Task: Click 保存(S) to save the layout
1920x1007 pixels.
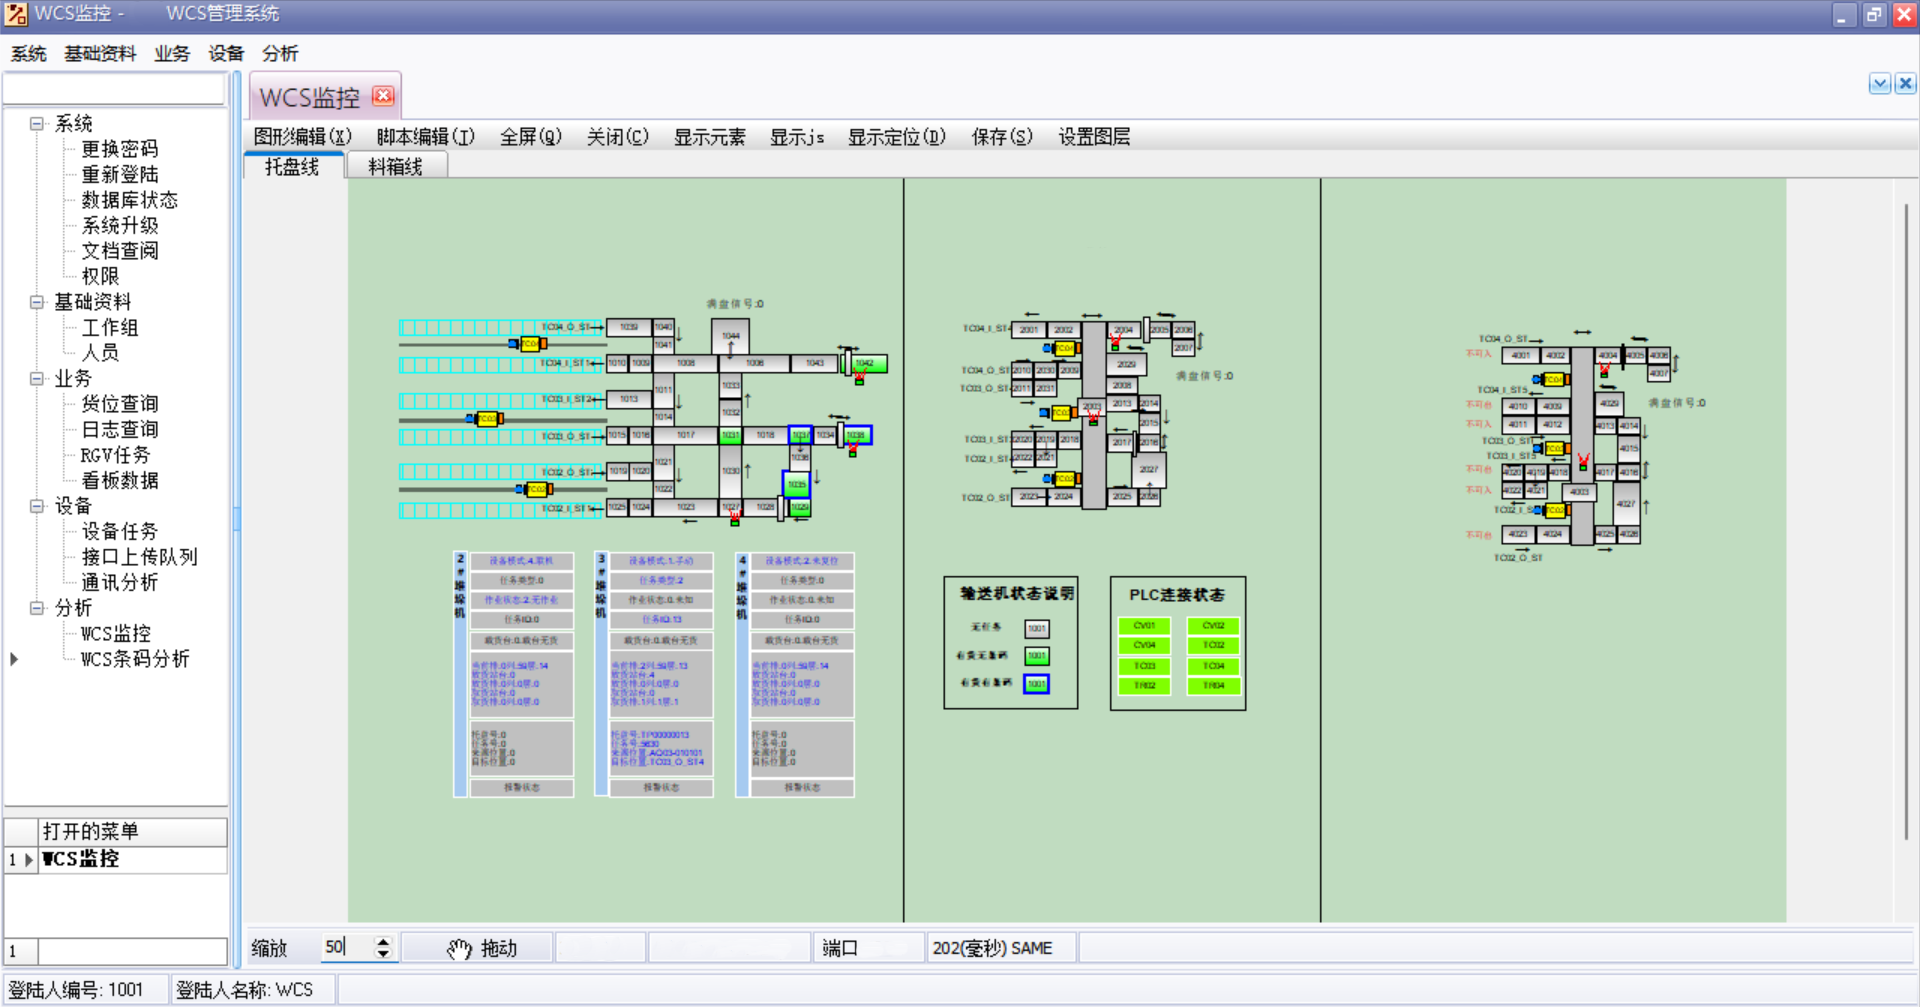Action: (x=1001, y=137)
